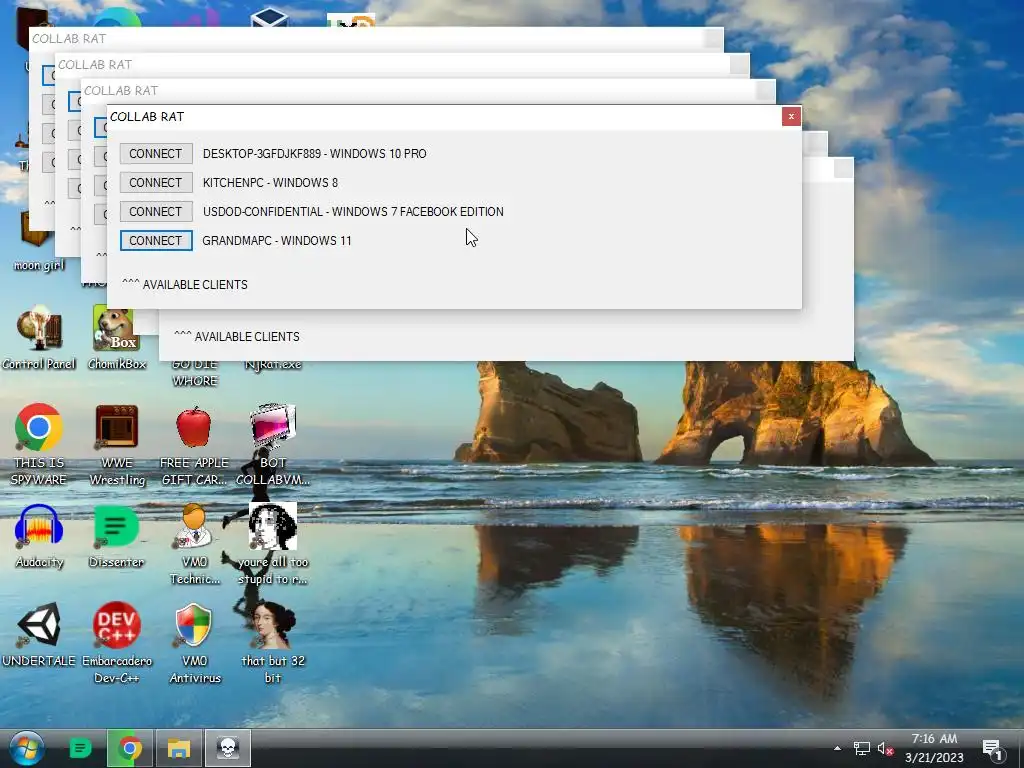This screenshot has width=1024, height=768.
Task: Launch Dissenter from the desktop
Action: click(x=117, y=537)
